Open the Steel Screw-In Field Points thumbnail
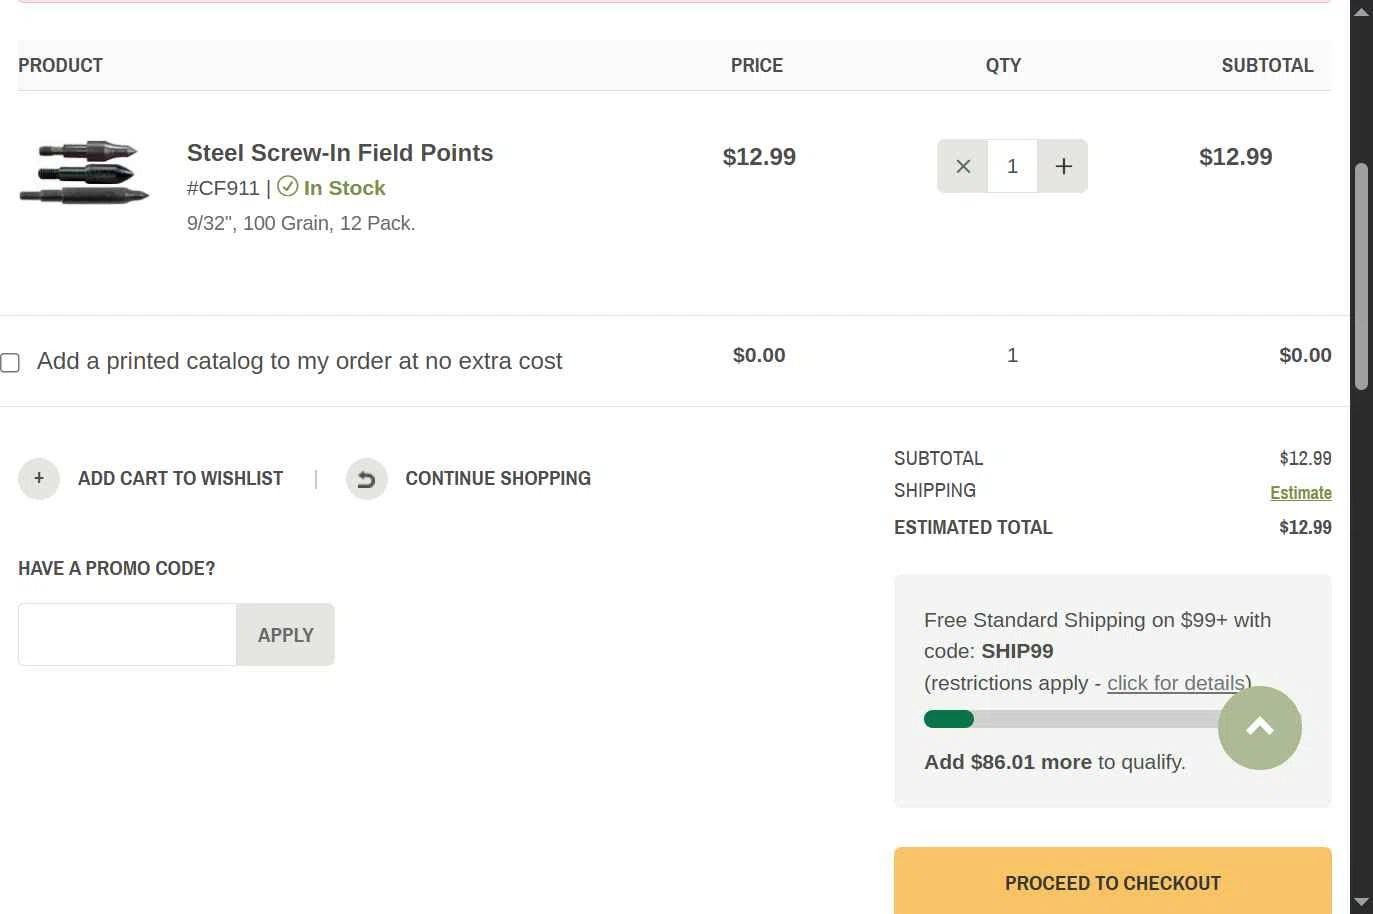 (x=84, y=173)
